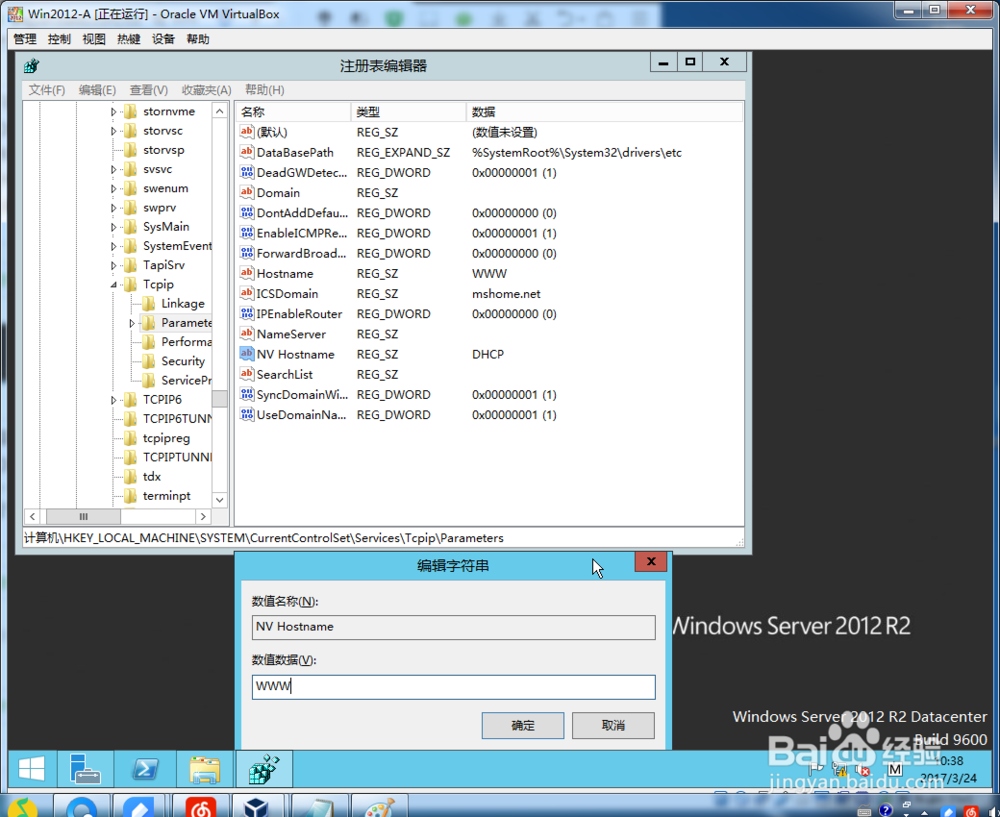The image size is (1000, 817).
Task: Click the Linkage folder icon
Action: click(x=149, y=303)
